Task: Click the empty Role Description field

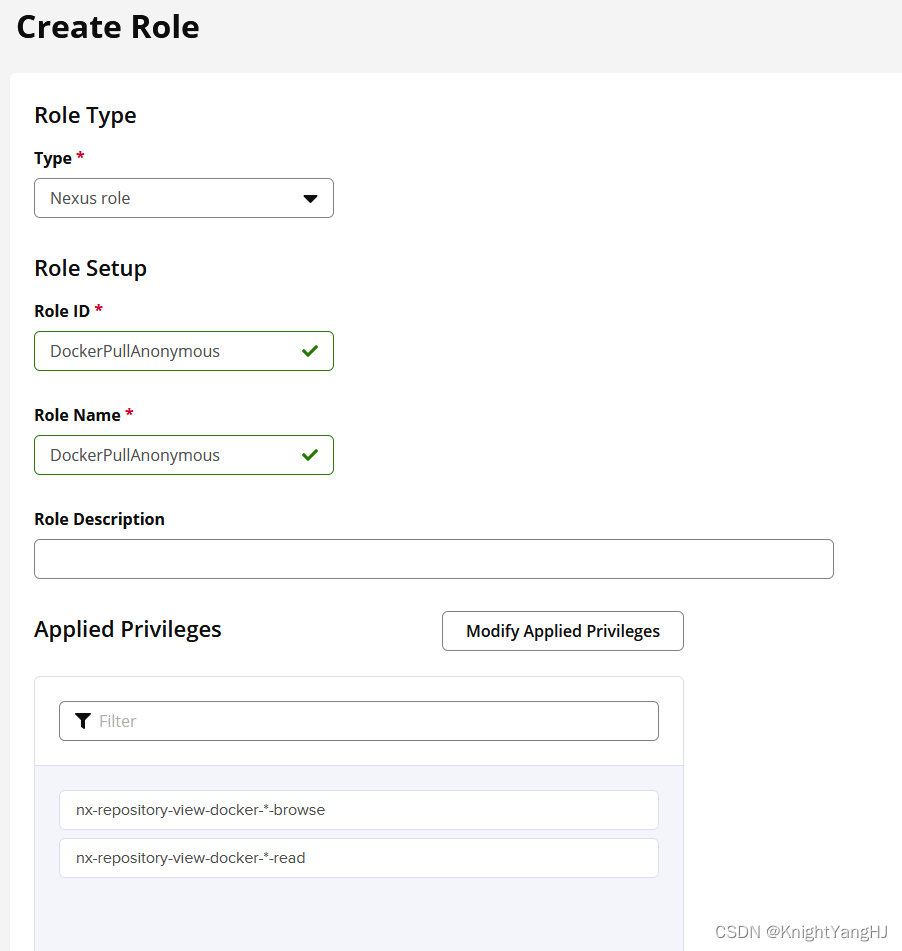Action: (x=434, y=559)
